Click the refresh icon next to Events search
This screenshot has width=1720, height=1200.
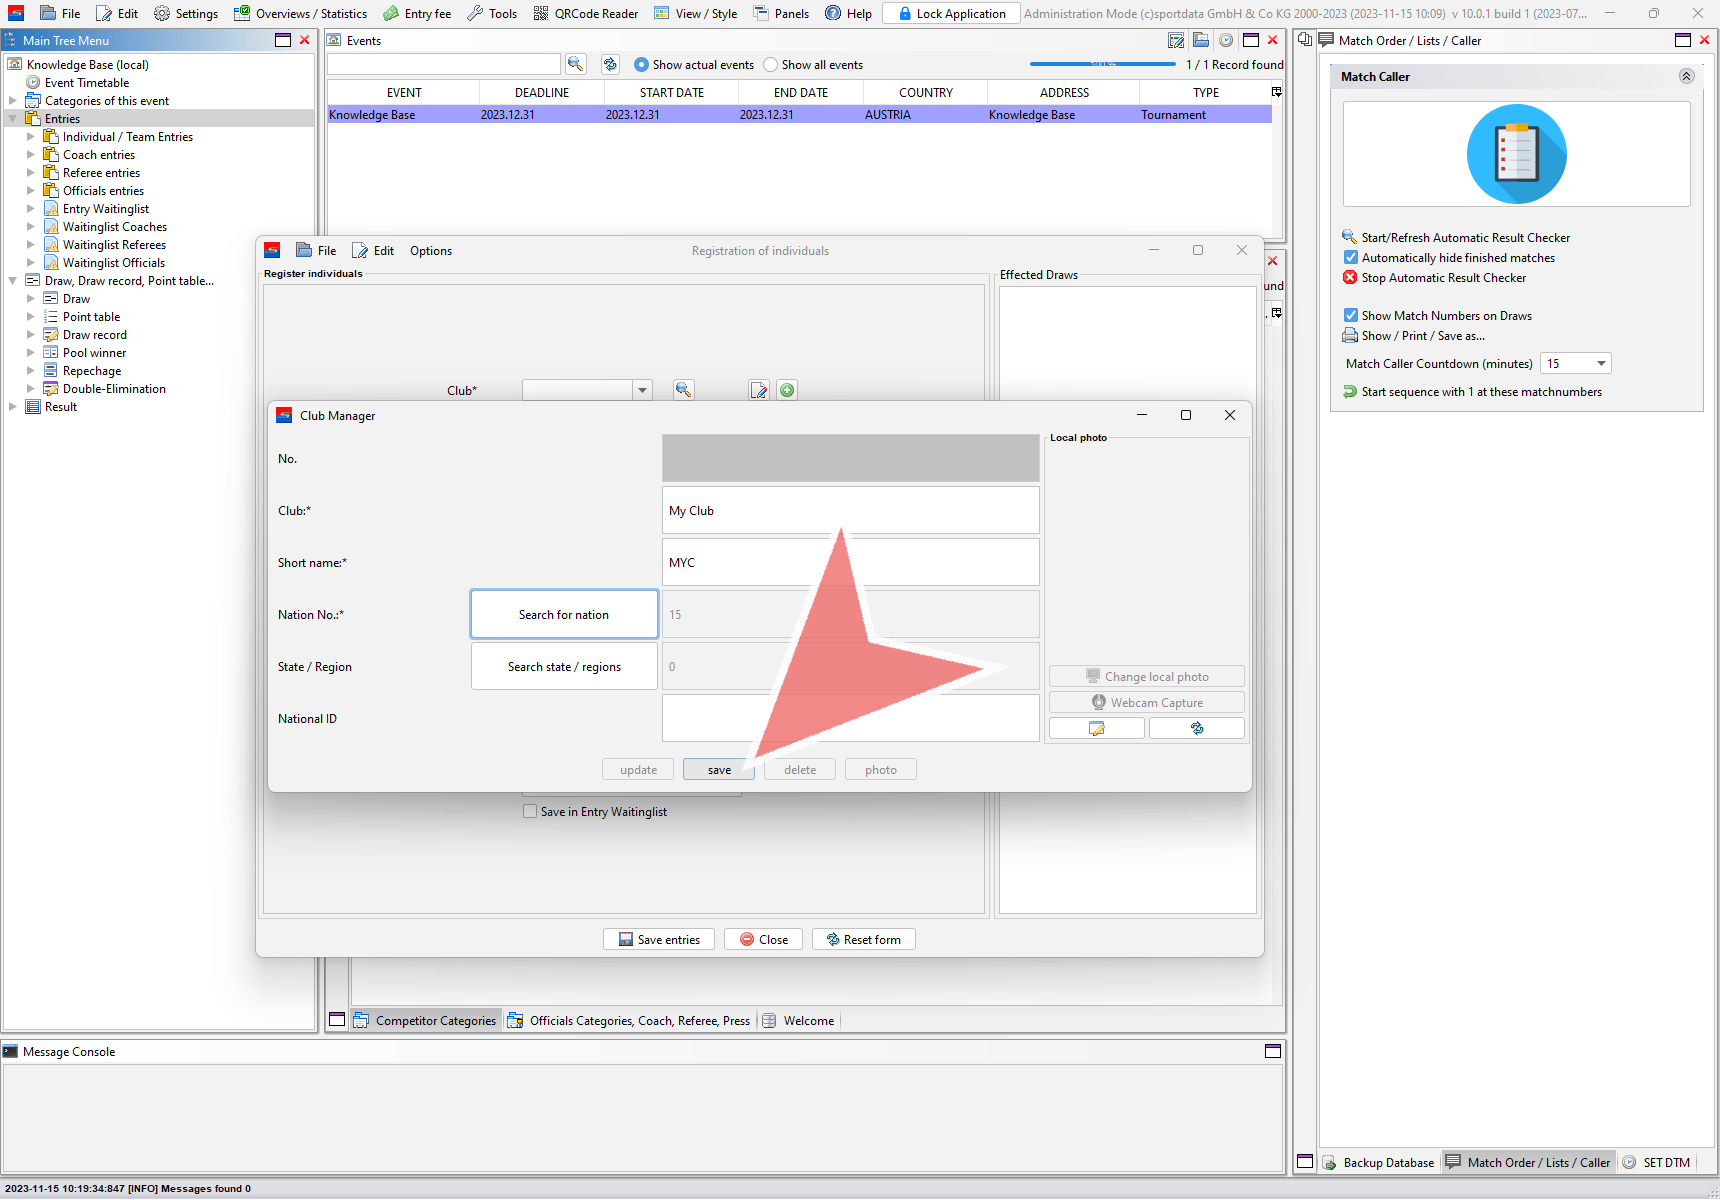tap(610, 64)
